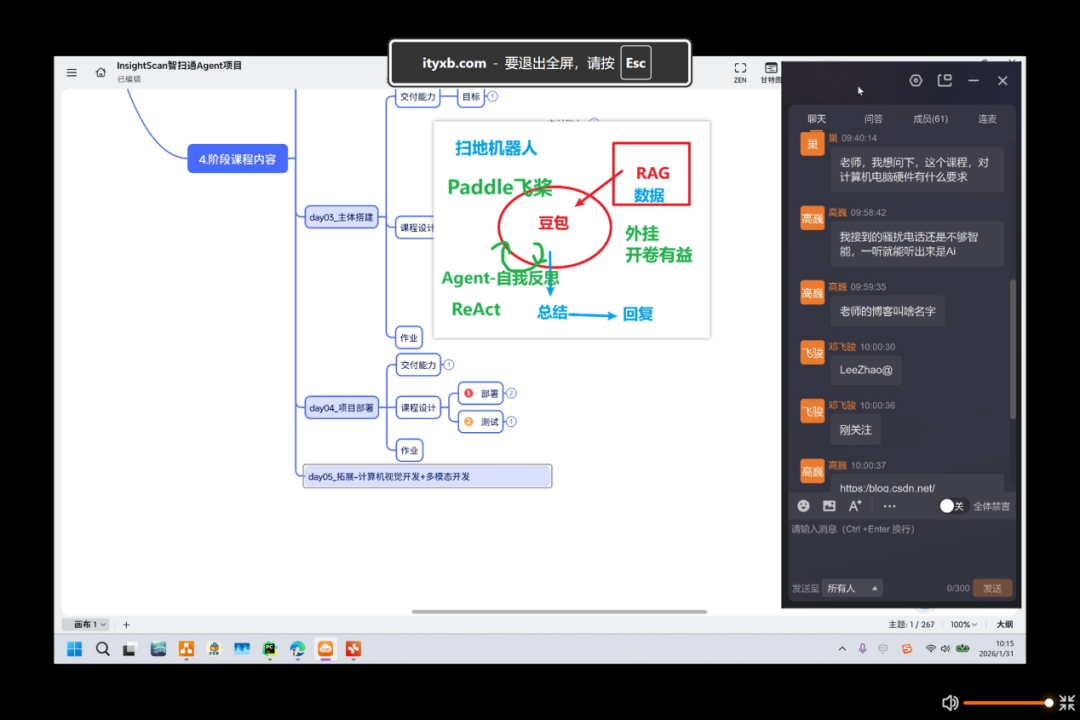The image size is (1080, 720).
Task: Click the 大纲 outline button
Action: 1004,624
